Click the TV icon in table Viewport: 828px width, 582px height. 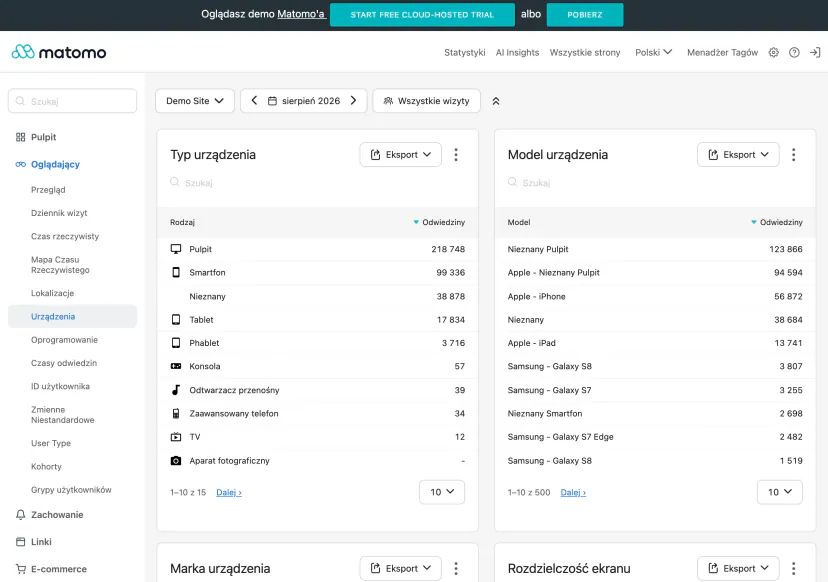click(176, 437)
